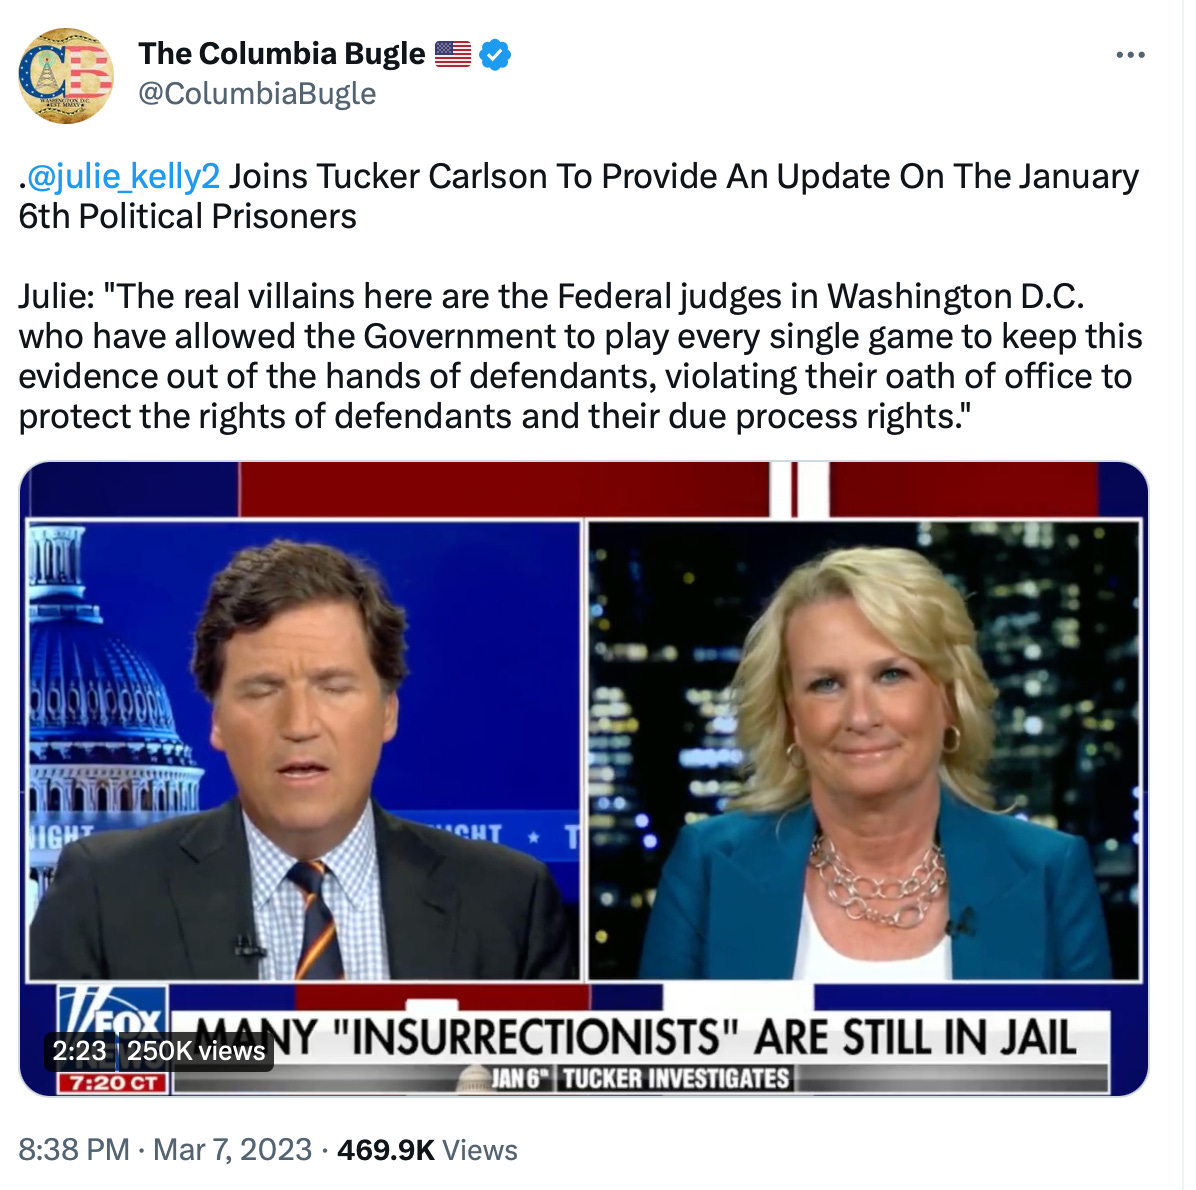
Task: Click the Capitol dome icon by JAN 6
Action: pos(473,1078)
